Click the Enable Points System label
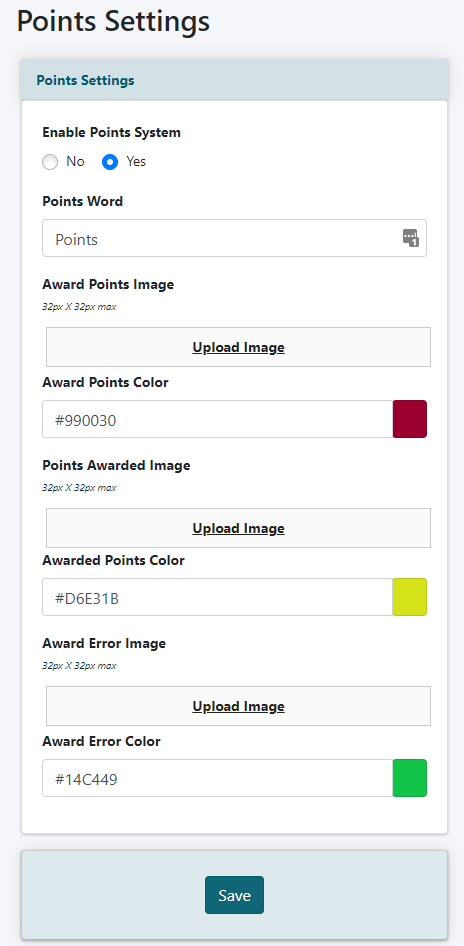 tap(112, 133)
